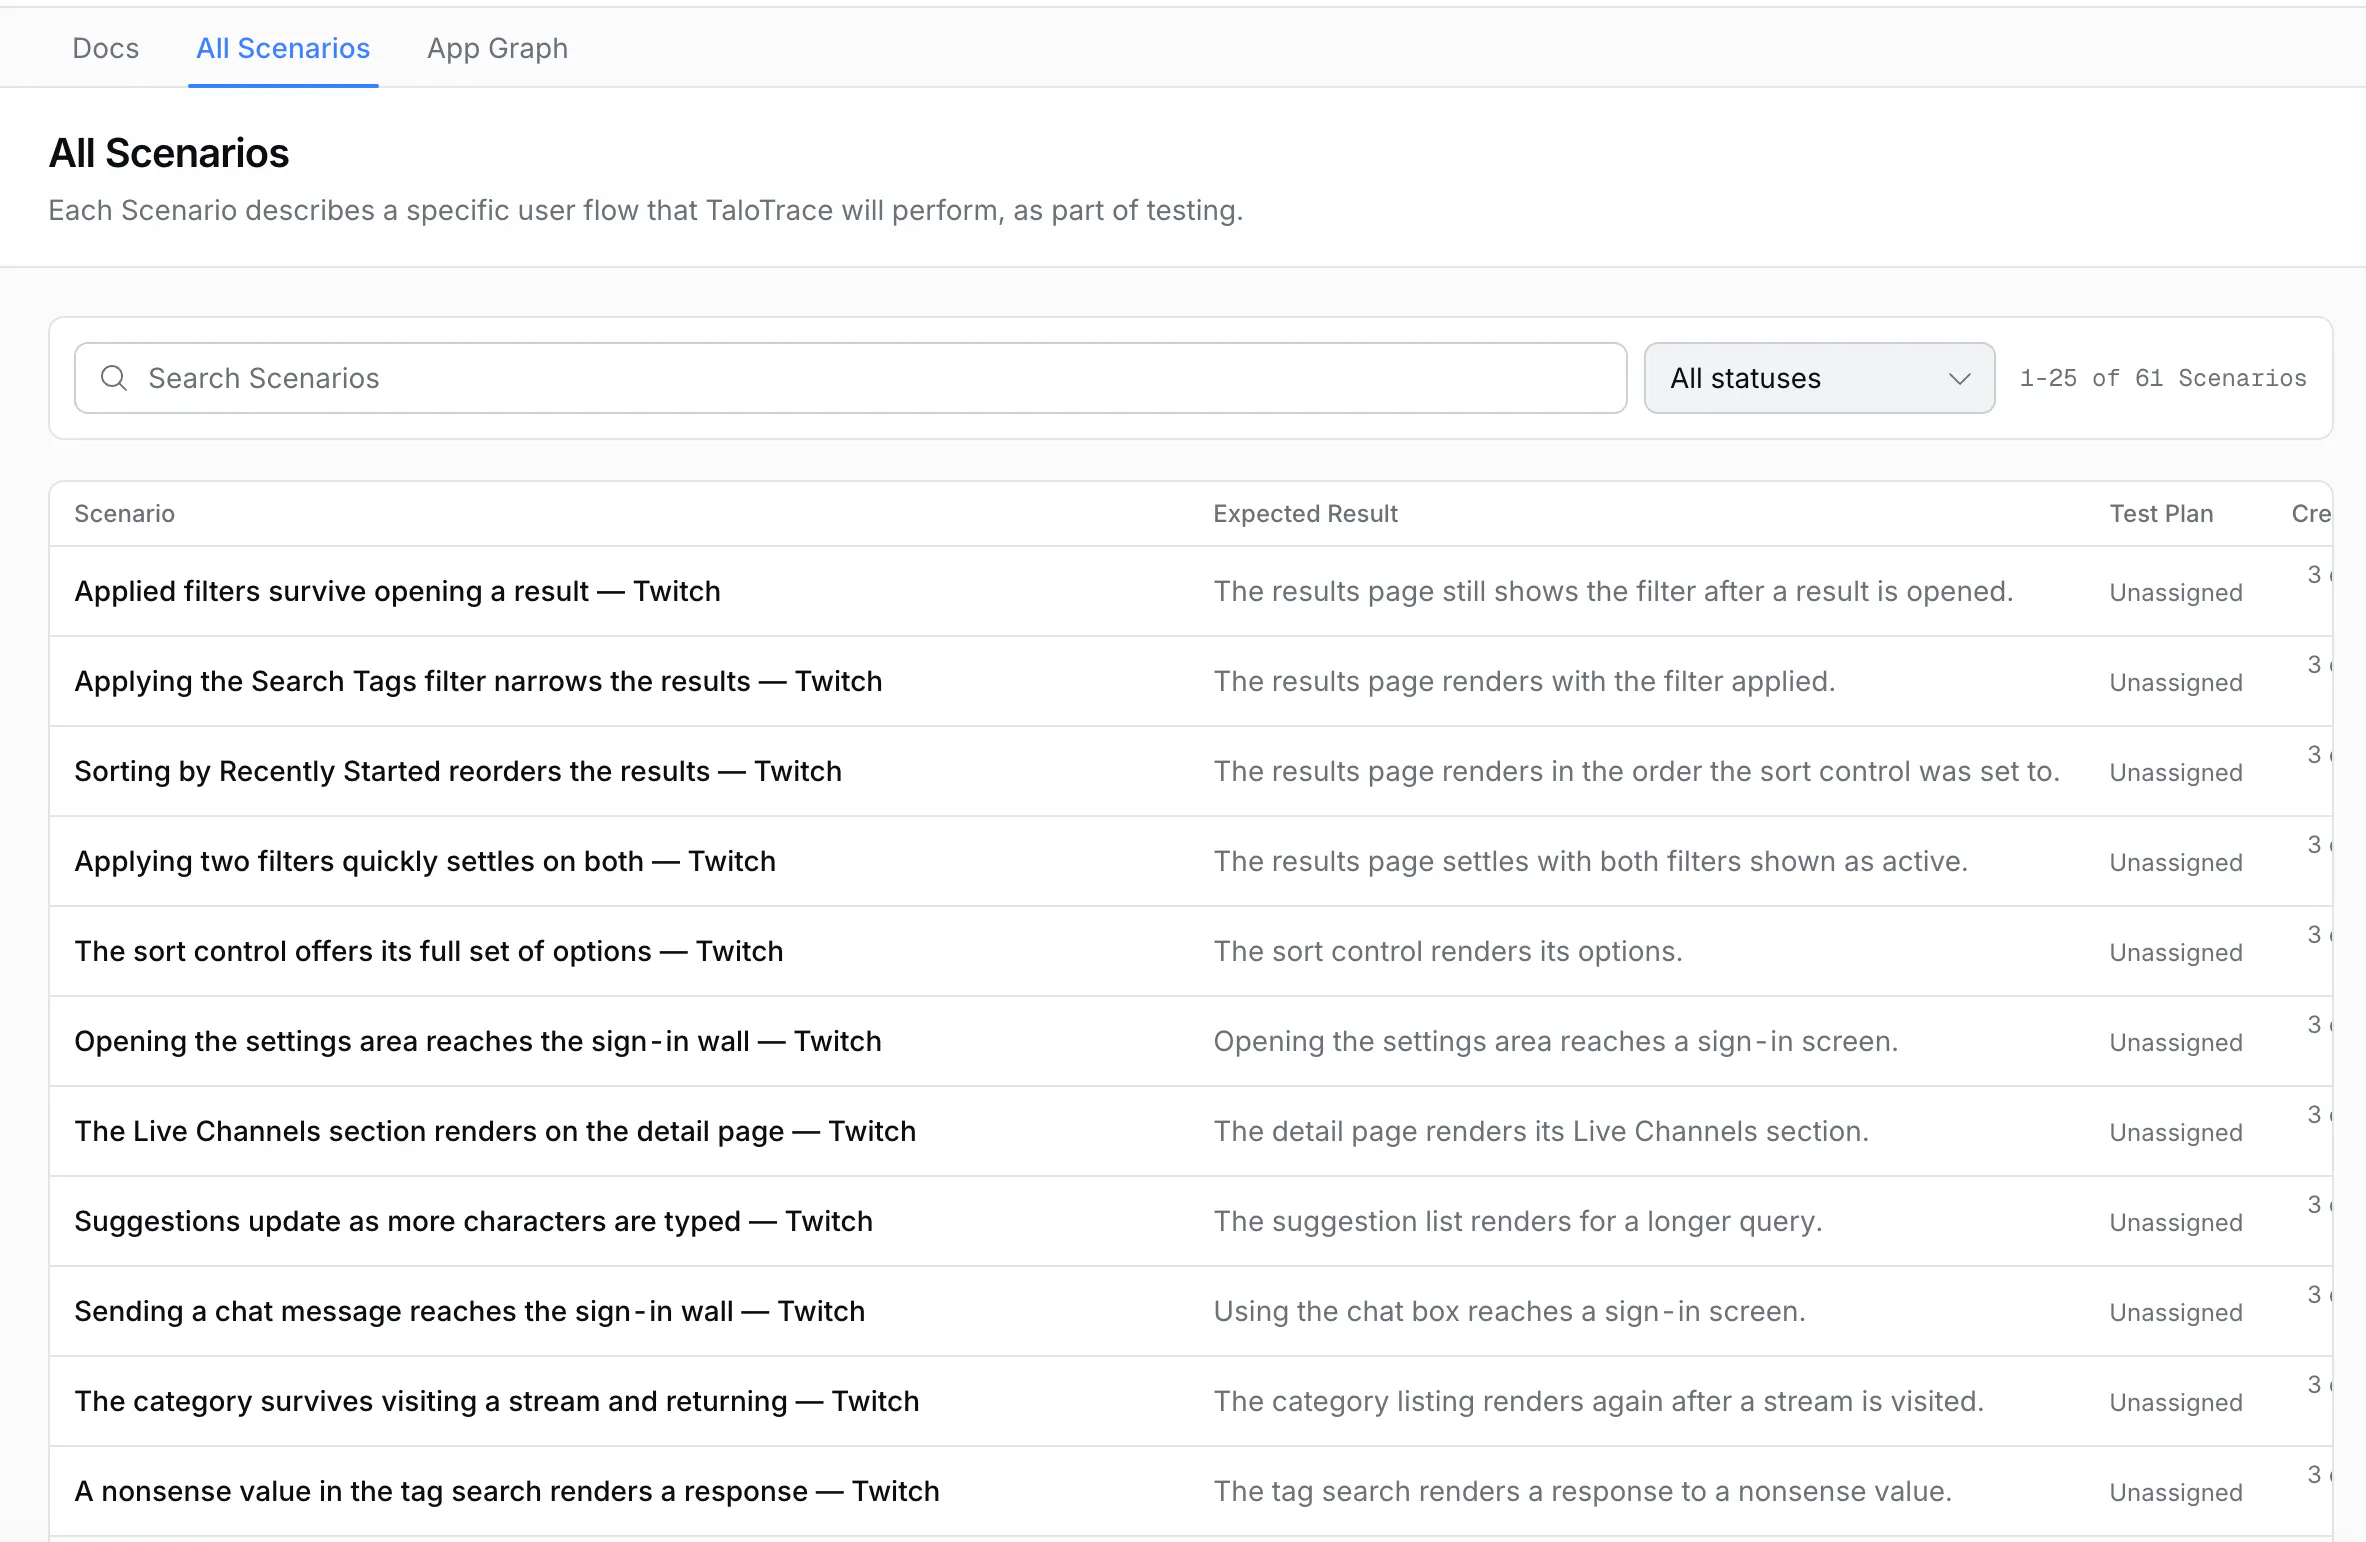Click "The detail page renders its Live Channels section."

(x=1541, y=1131)
